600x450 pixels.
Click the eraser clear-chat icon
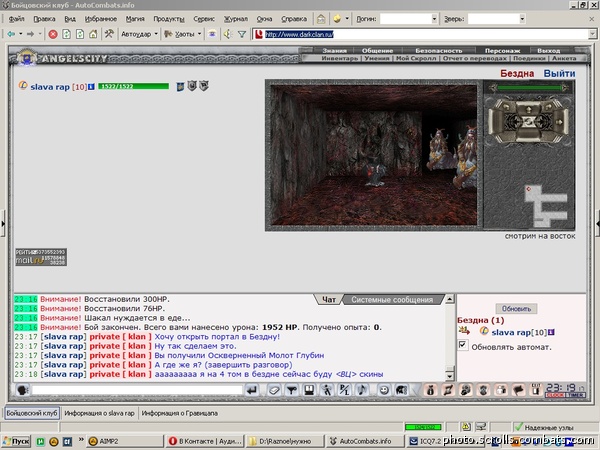click(274, 390)
